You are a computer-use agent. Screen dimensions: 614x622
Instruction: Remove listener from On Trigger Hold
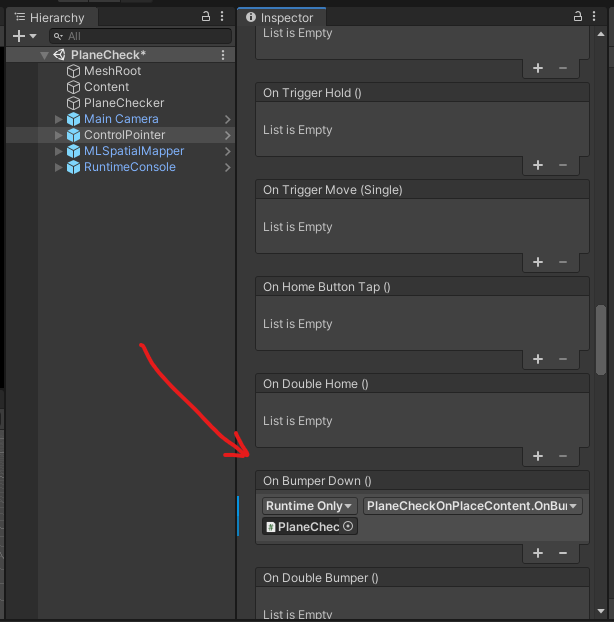[x=563, y=165]
